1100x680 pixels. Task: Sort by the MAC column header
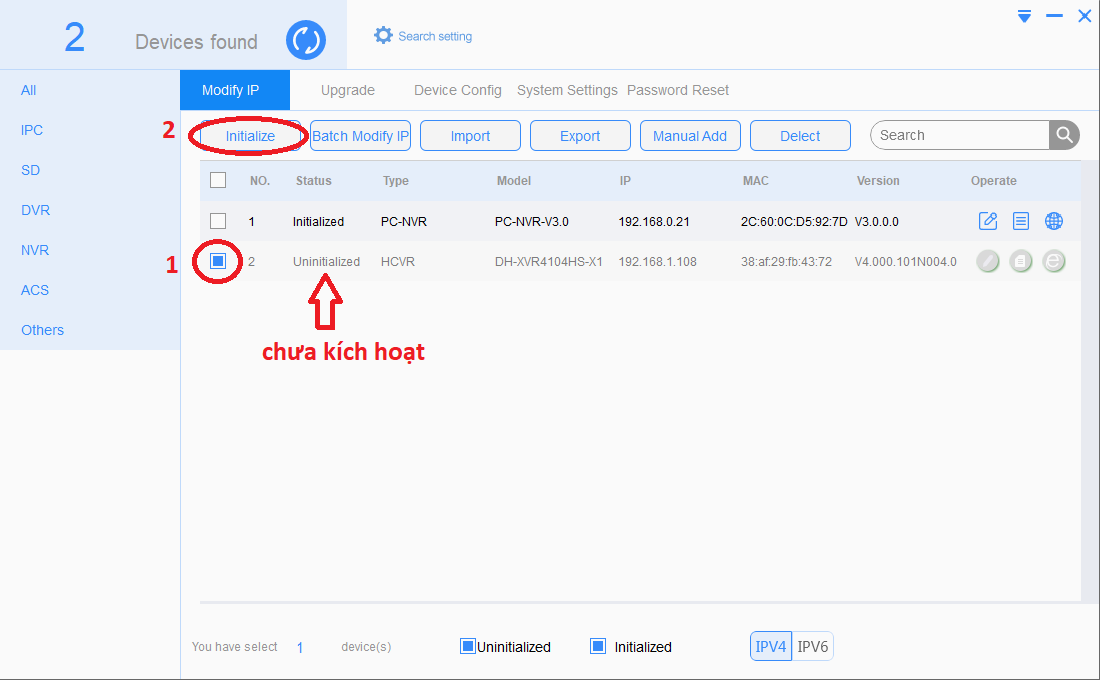coord(756,180)
